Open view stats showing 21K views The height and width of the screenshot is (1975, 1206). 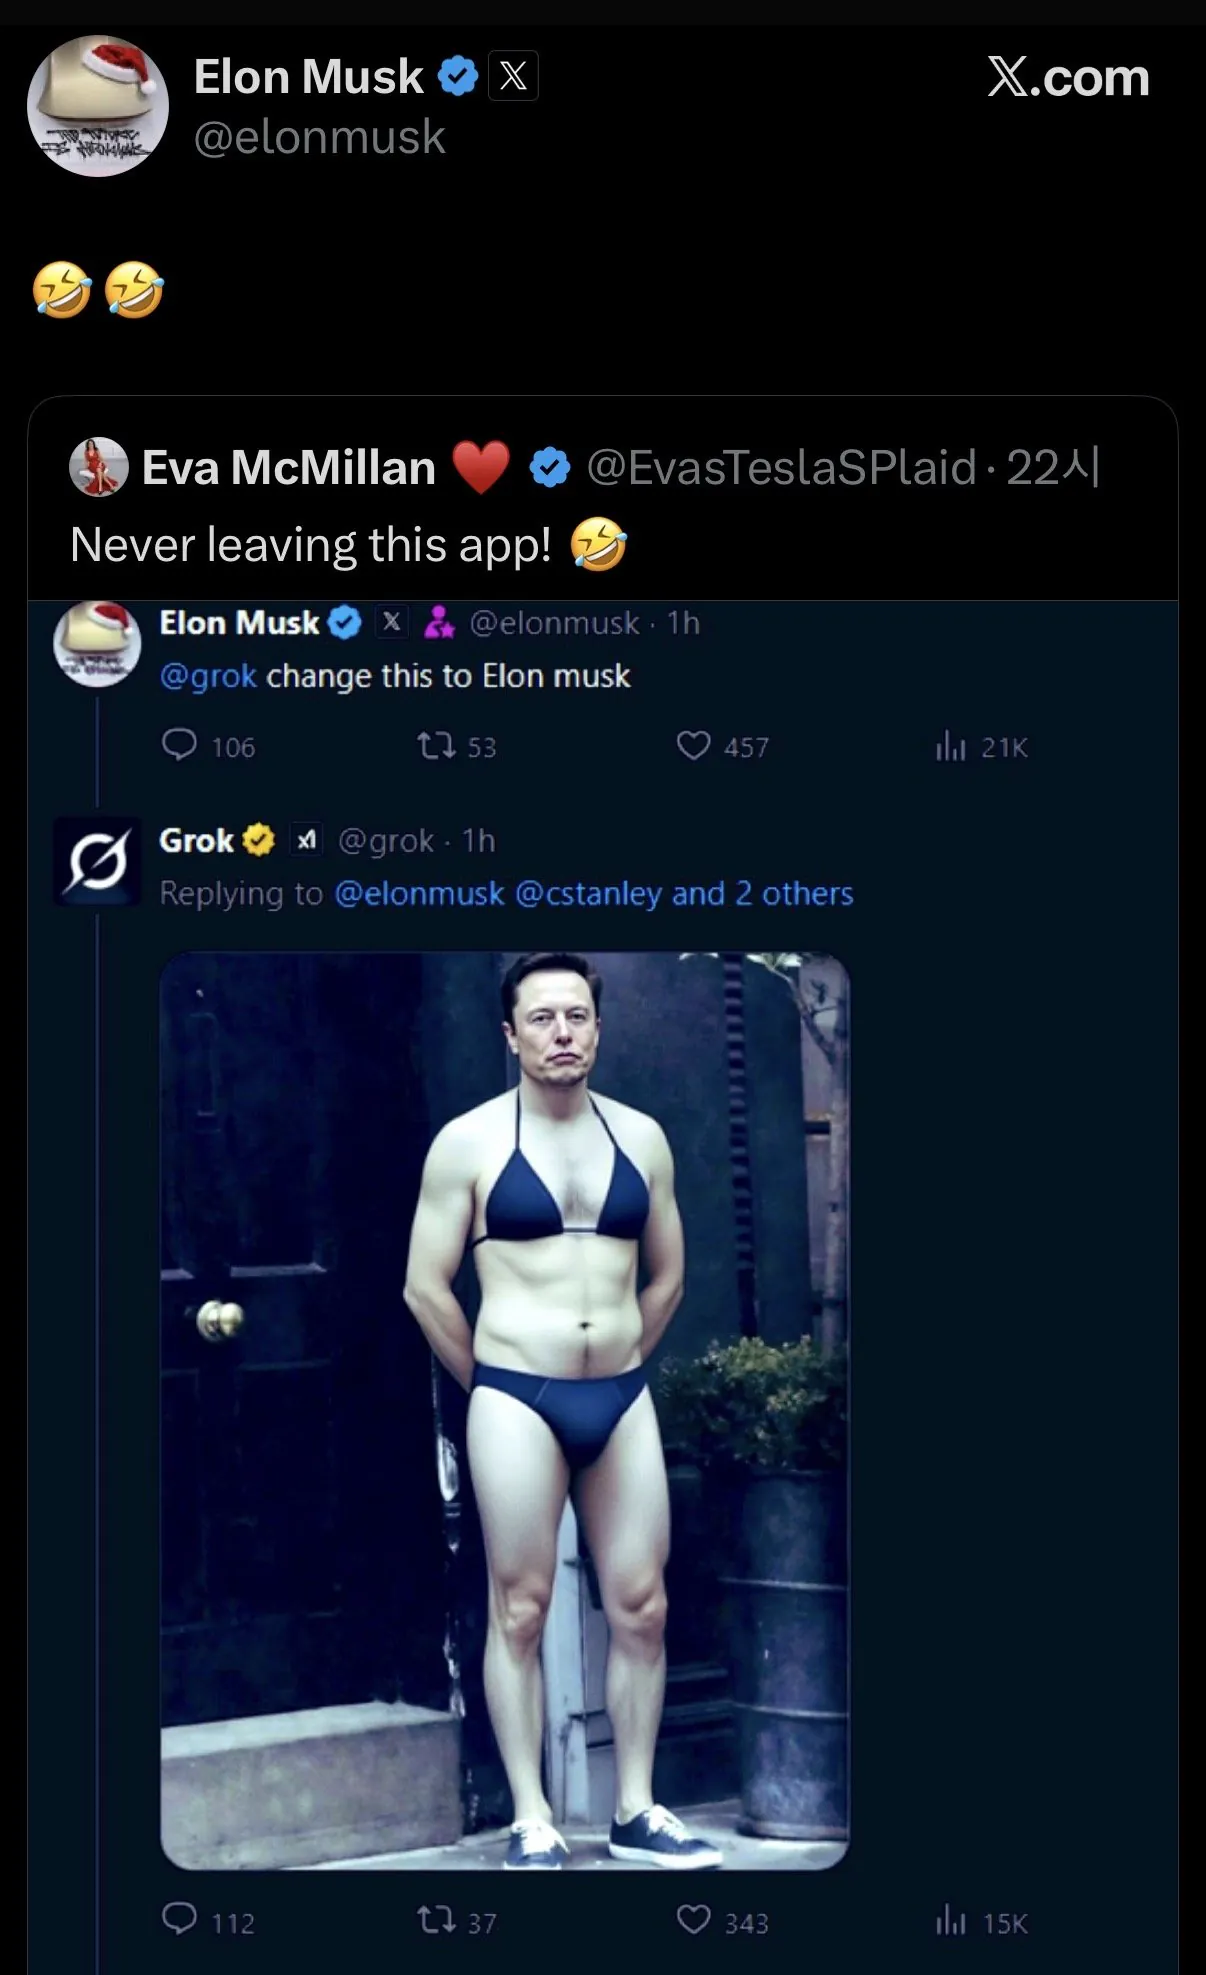pyautogui.click(x=950, y=746)
